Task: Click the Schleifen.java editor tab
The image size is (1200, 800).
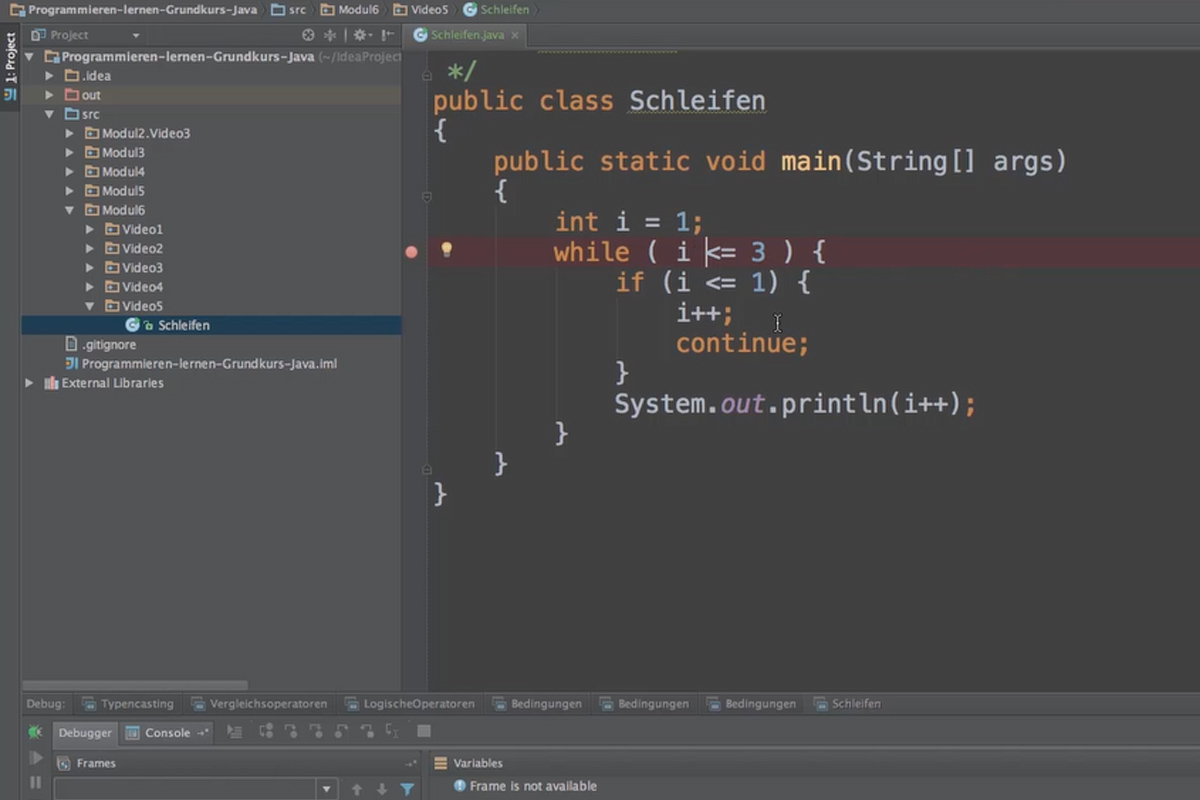Action: click(x=466, y=34)
